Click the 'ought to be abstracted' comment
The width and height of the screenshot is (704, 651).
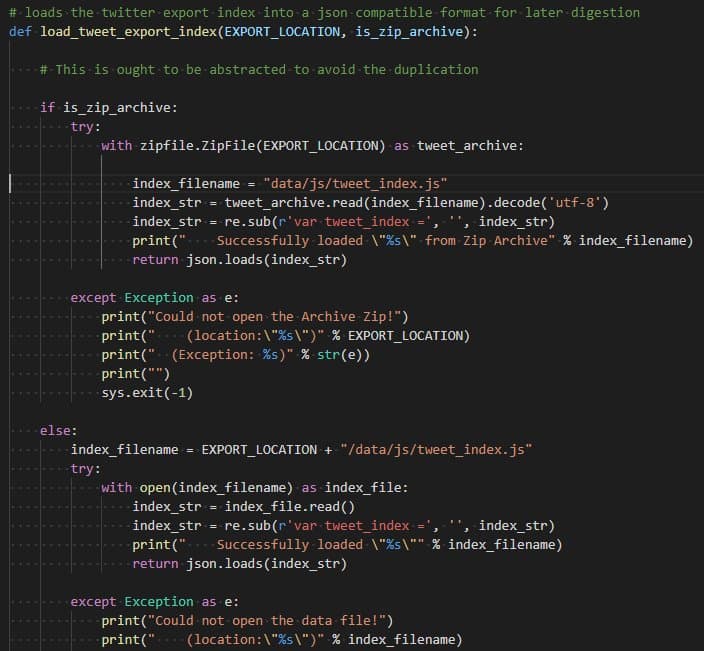pyautogui.click(x=260, y=70)
